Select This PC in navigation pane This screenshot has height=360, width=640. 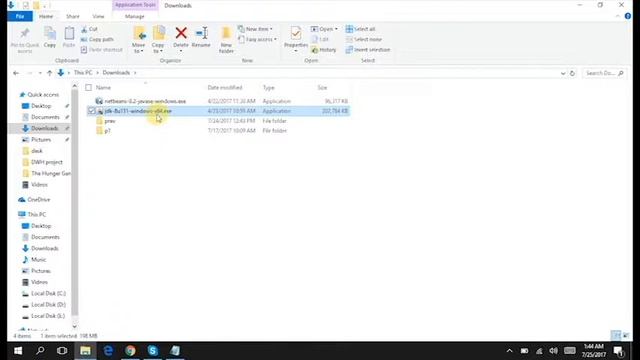(x=37, y=214)
